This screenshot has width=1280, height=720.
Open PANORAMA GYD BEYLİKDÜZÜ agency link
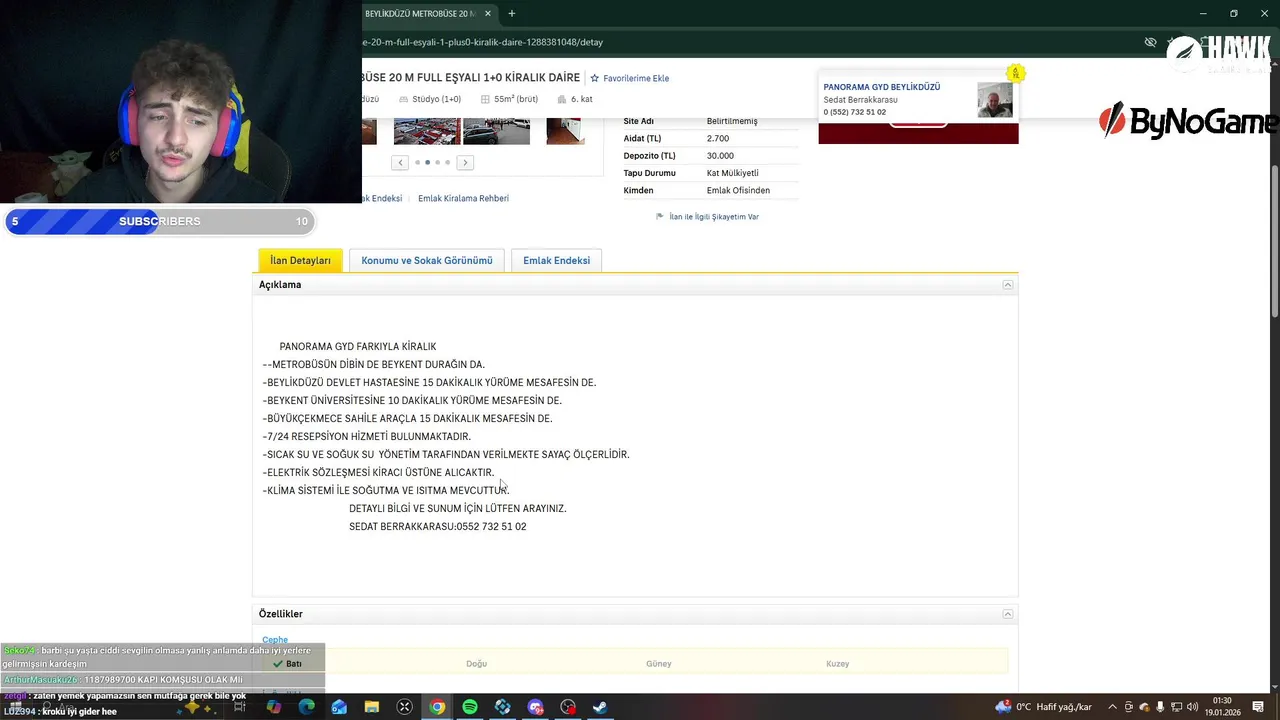(x=882, y=87)
